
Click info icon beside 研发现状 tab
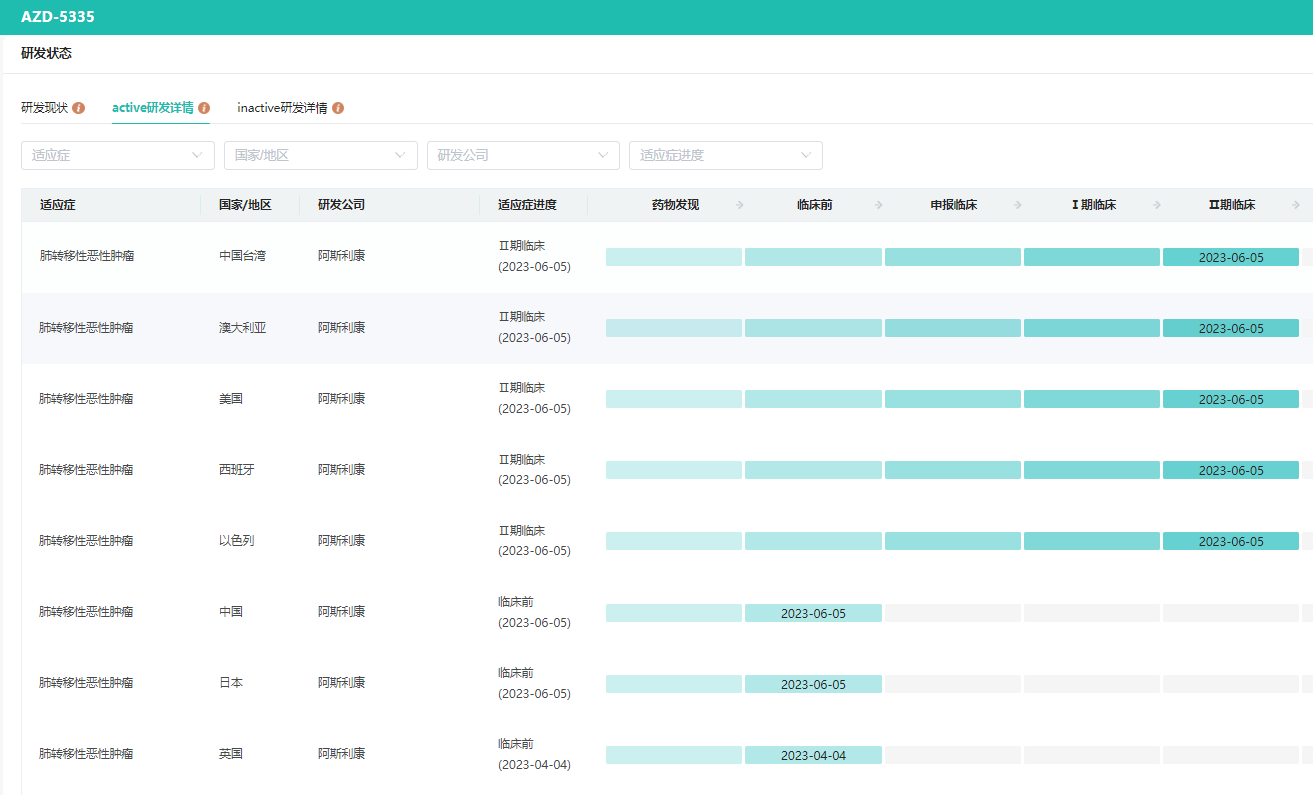pos(79,108)
